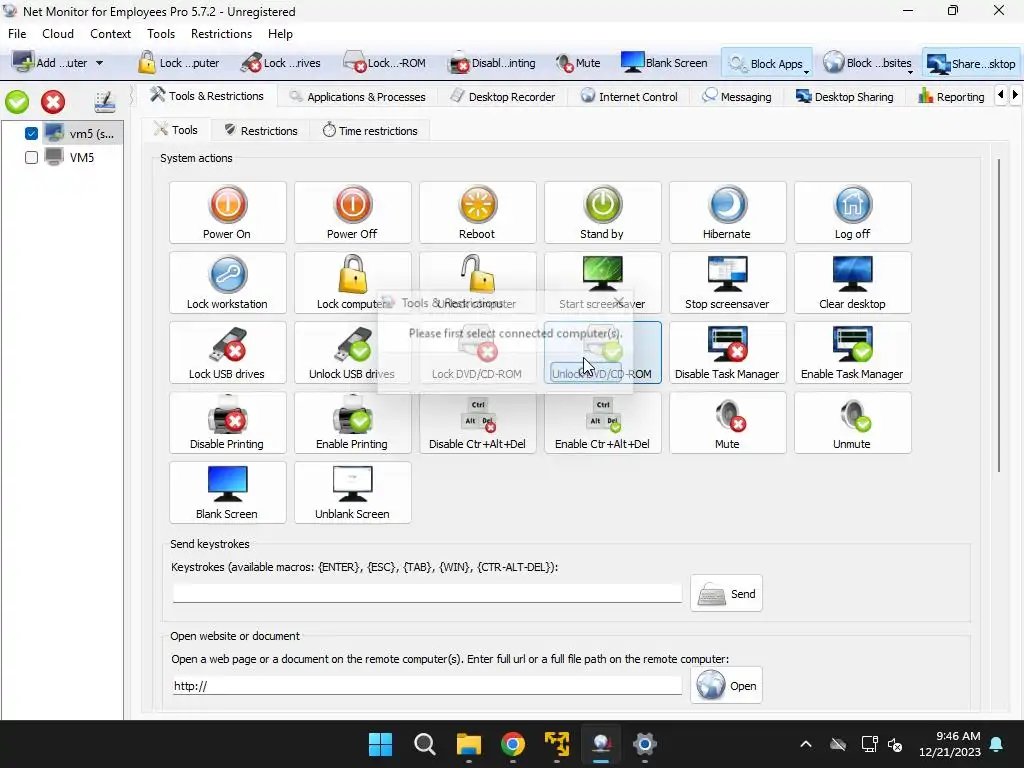Open the Time restrictions sub-tab
The width and height of the screenshot is (1024, 768).
(x=370, y=131)
